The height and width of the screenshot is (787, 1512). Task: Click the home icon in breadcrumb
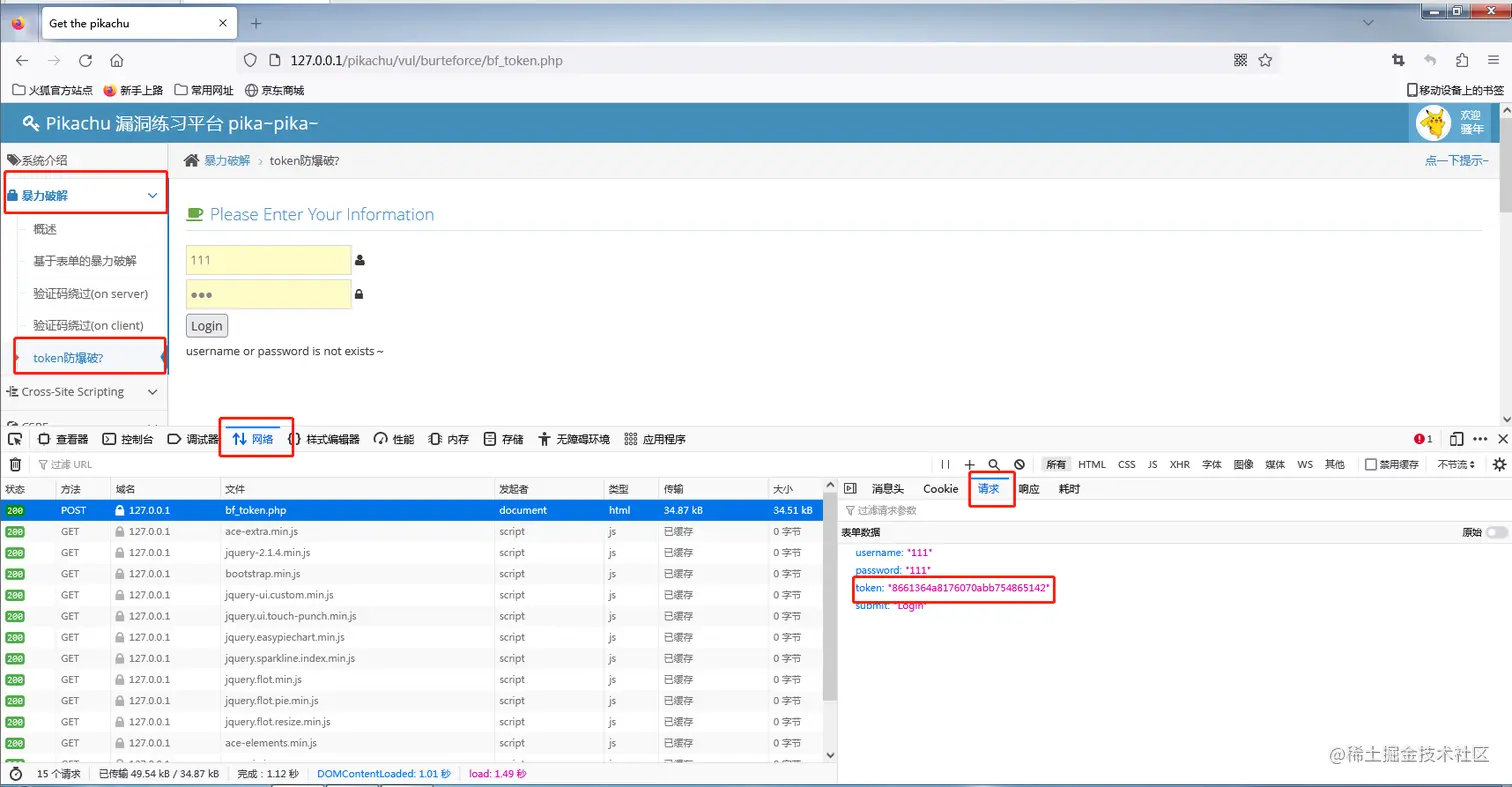coord(192,160)
